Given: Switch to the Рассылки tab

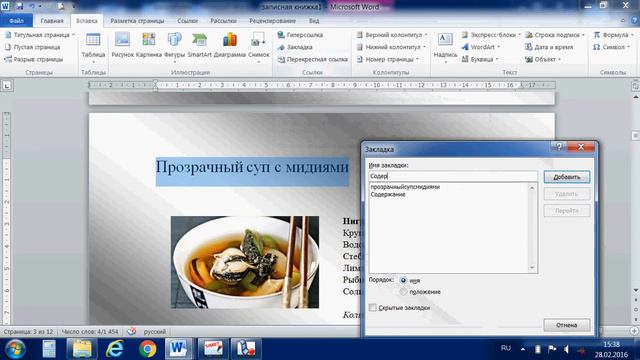Looking at the screenshot, I should pyautogui.click(x=223, y=20).
